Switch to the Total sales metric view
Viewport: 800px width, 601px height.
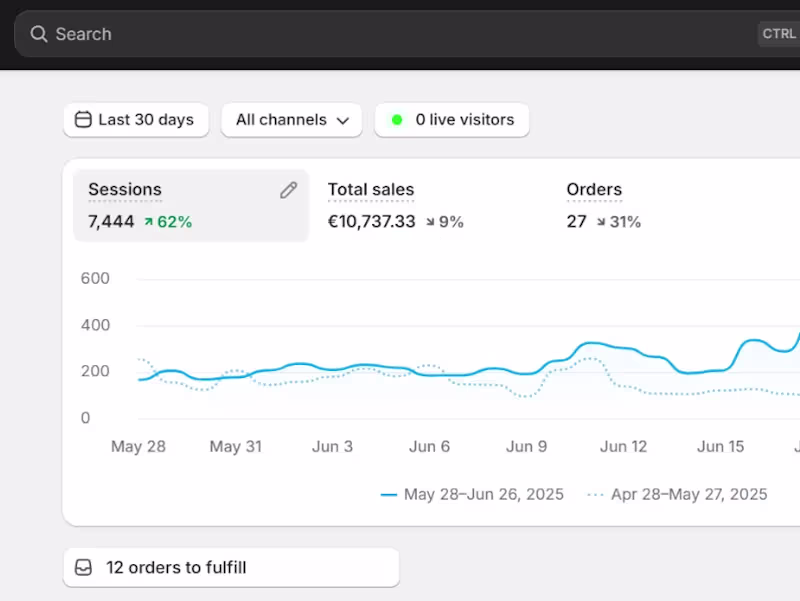pos(371,205)
